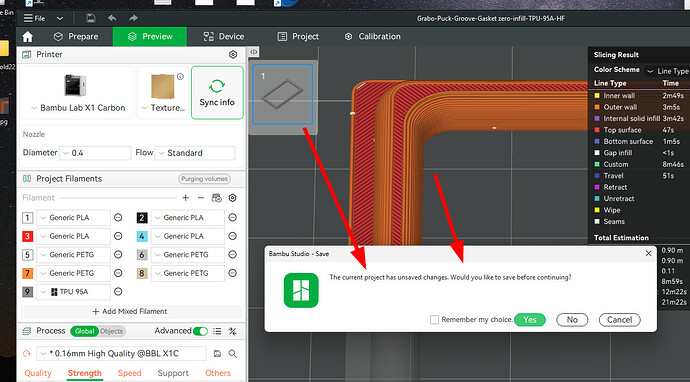
Task: Open the Quality settings tab
Action: tap(38, 373)
